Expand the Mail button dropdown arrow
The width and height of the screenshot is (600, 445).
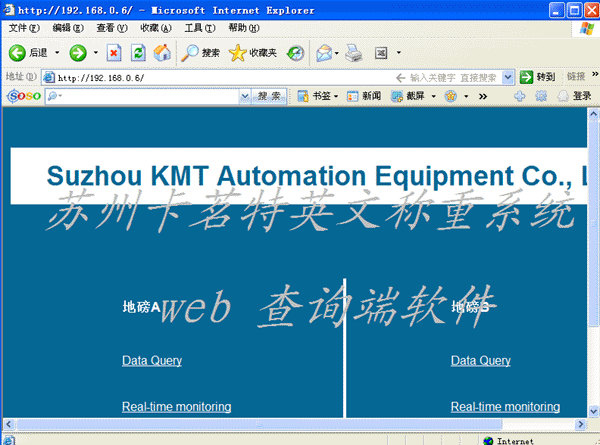click(x=337, y=53)
